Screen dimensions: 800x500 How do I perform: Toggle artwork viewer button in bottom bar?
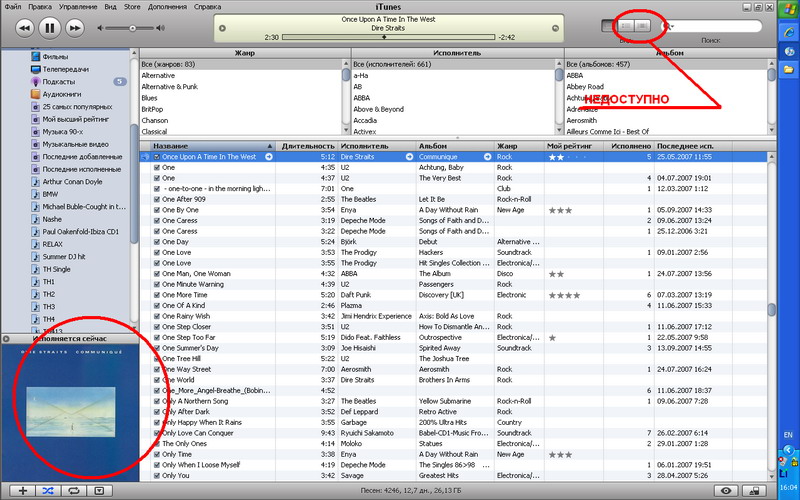(x=99, y=490)
